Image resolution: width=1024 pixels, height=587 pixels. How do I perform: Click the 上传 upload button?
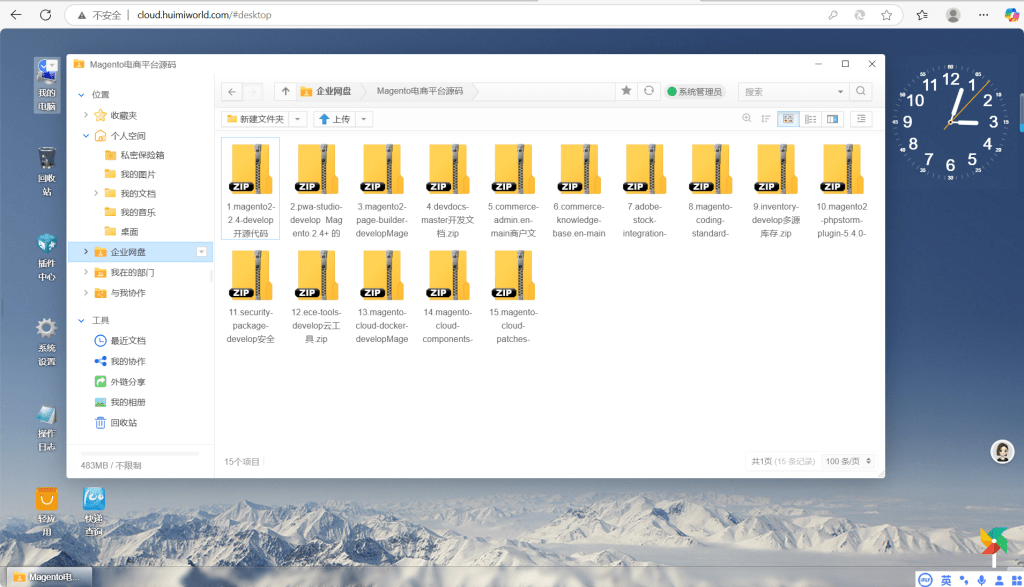pos(335,119)
